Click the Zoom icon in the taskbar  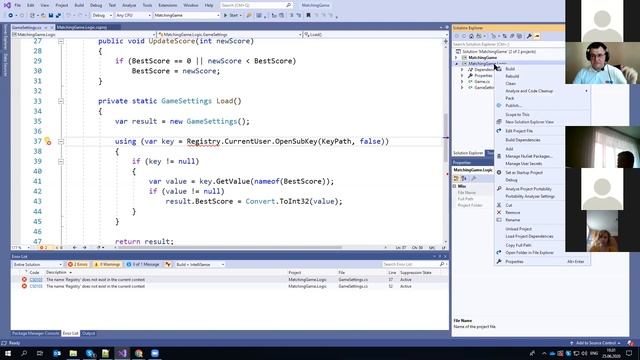[x=155, y=353]
